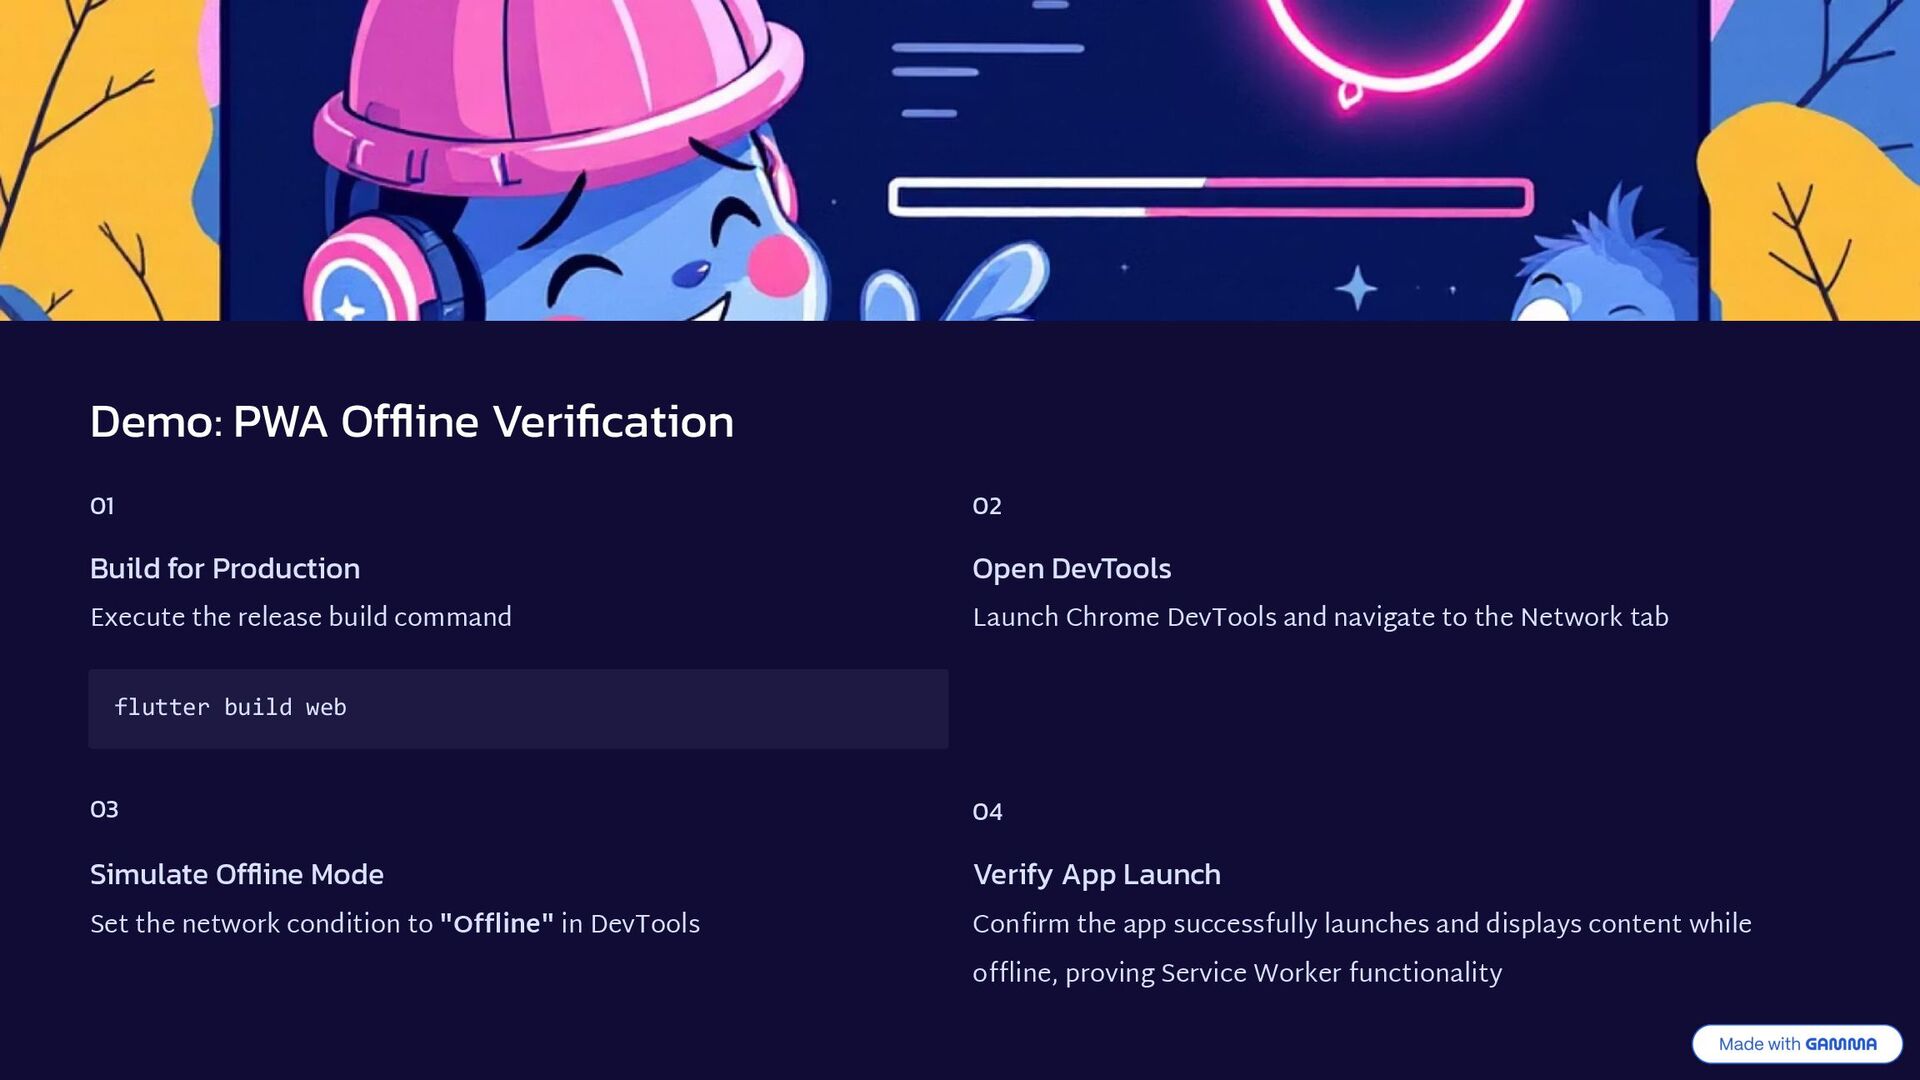Click the 'Launch Chrome DevTools' description text
The width and height of the screenshot is (1920, 1080).
coord(1320,617)
